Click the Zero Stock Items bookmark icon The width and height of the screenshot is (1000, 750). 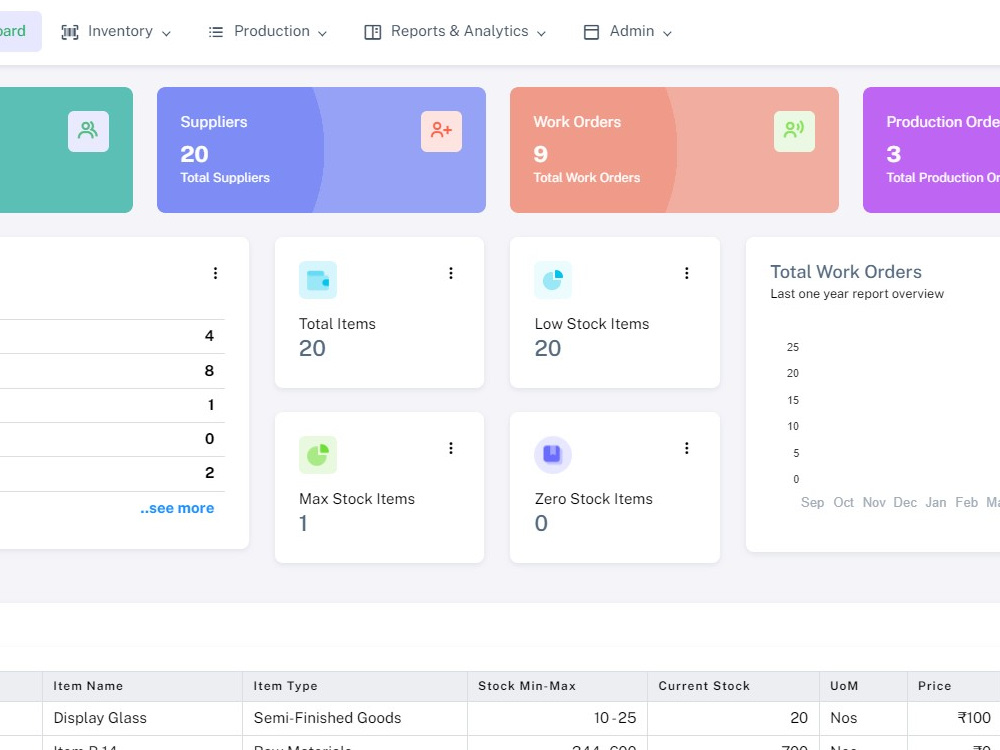tap(552, 455)
